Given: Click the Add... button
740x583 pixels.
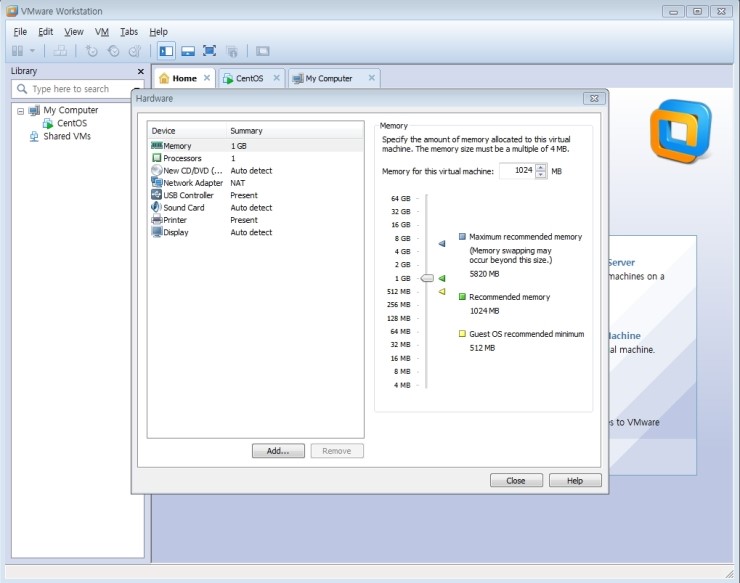Looking at the screenshot, I should click(278, 451).
